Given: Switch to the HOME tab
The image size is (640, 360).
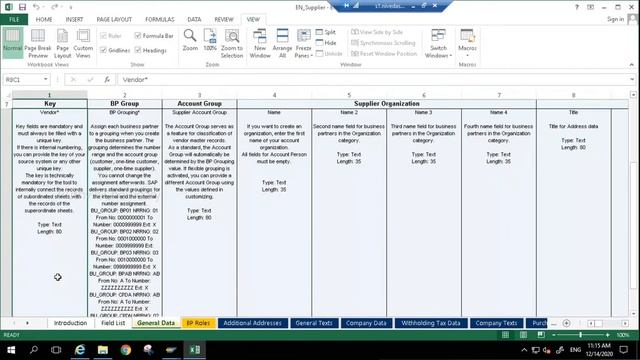Looking at the screenshot, I should click(44, 20).
